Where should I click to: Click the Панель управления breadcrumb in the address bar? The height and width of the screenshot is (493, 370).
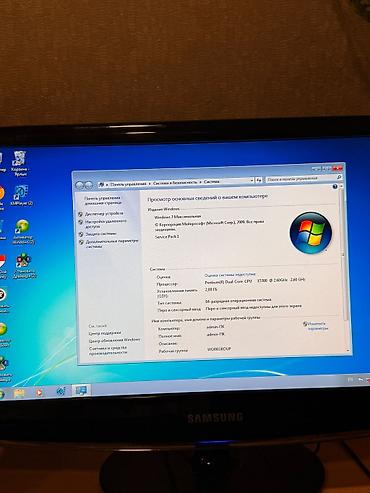click(128, 183)
